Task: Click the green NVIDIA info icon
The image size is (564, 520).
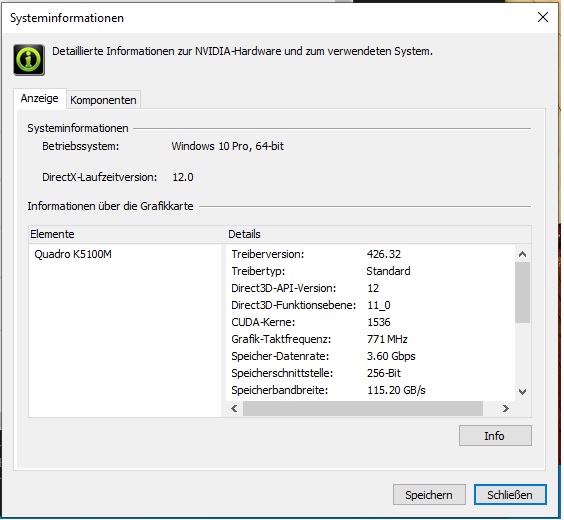Action: [29, 60]
